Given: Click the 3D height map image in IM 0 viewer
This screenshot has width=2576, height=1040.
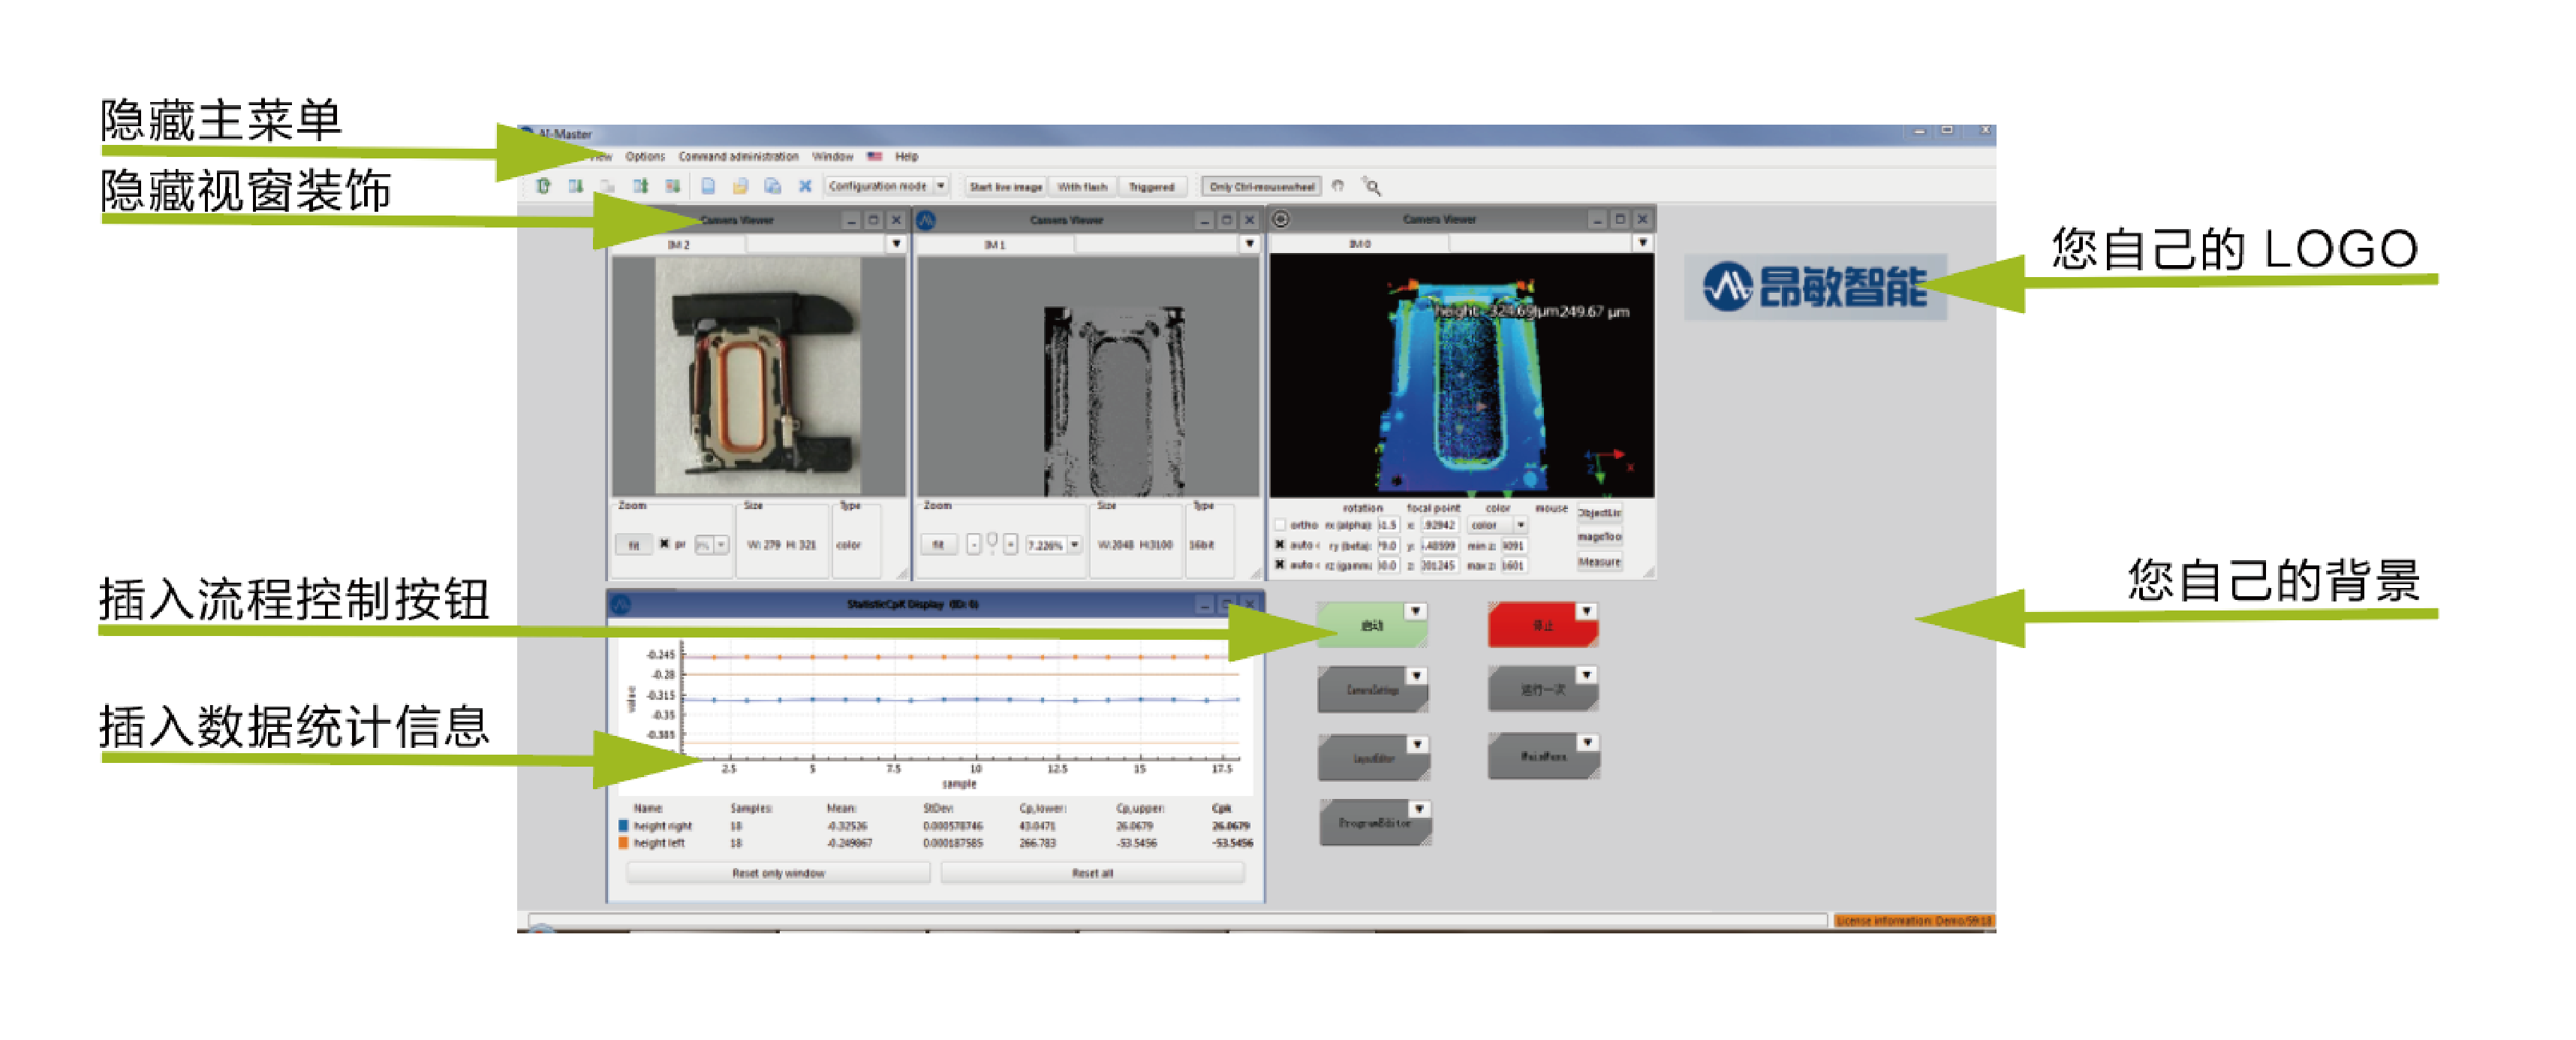Looking at the screenshot, I should point(1461,375).
